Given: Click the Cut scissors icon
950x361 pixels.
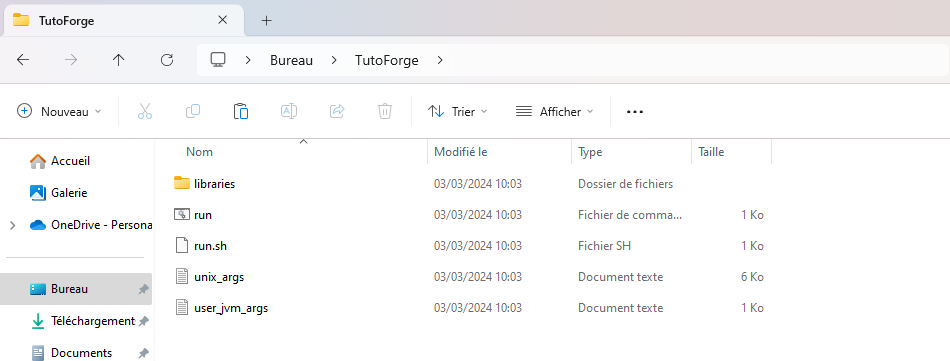Looking at the screenshot, I should click(x=145, y=111).
